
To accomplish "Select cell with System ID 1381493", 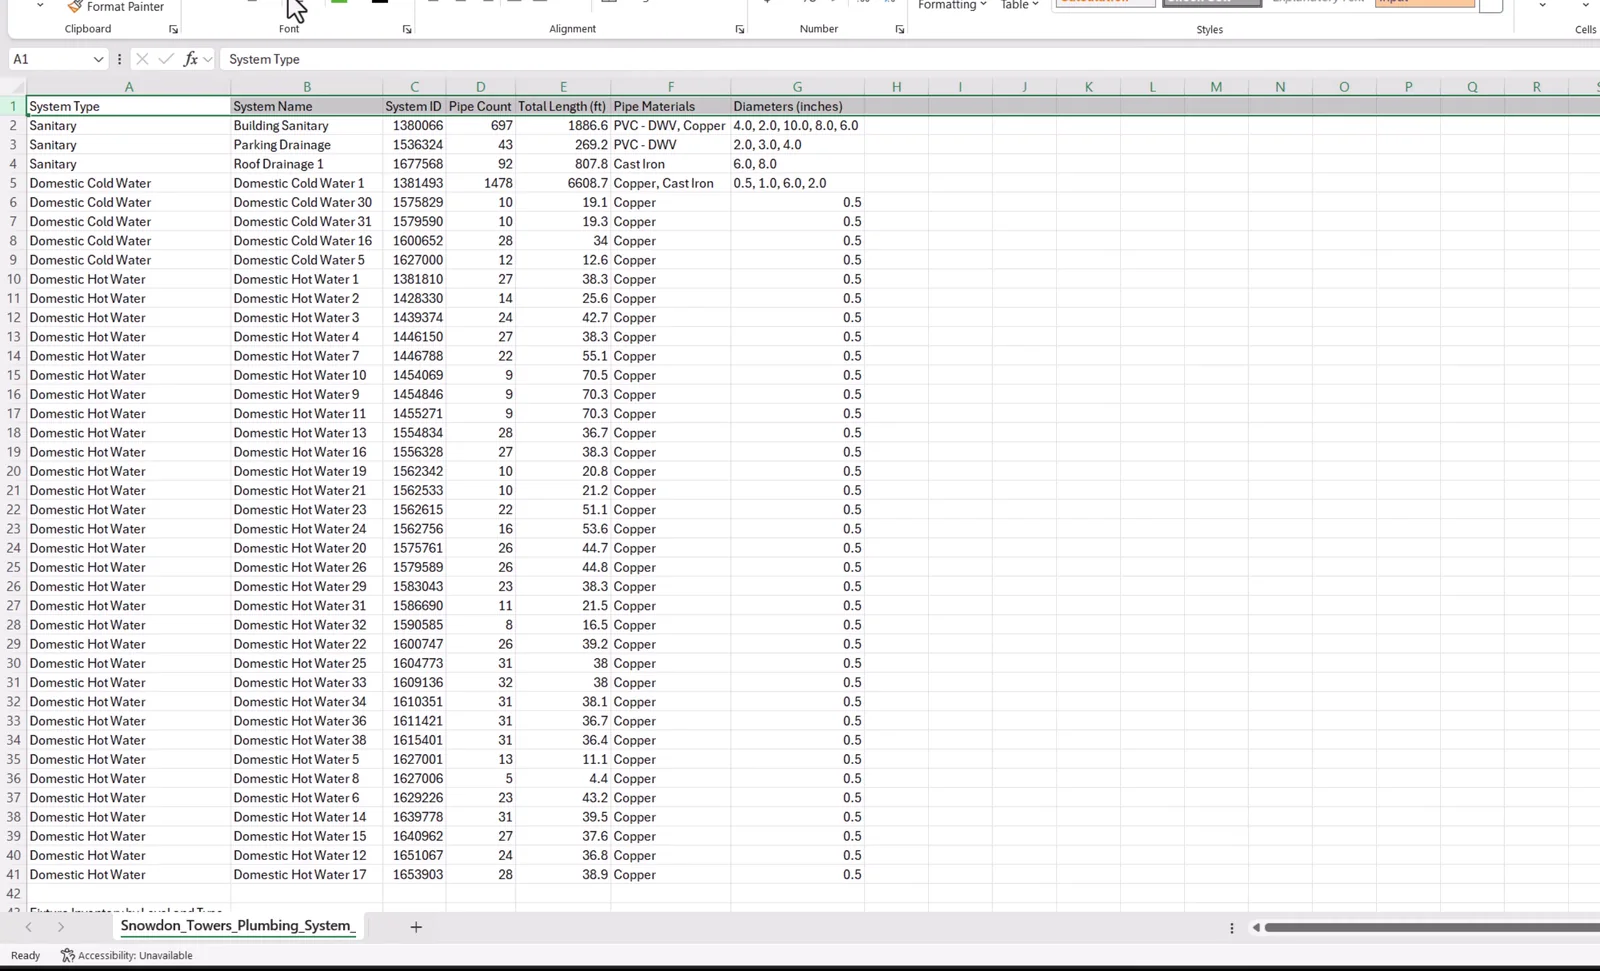I will tap(414, 183).
